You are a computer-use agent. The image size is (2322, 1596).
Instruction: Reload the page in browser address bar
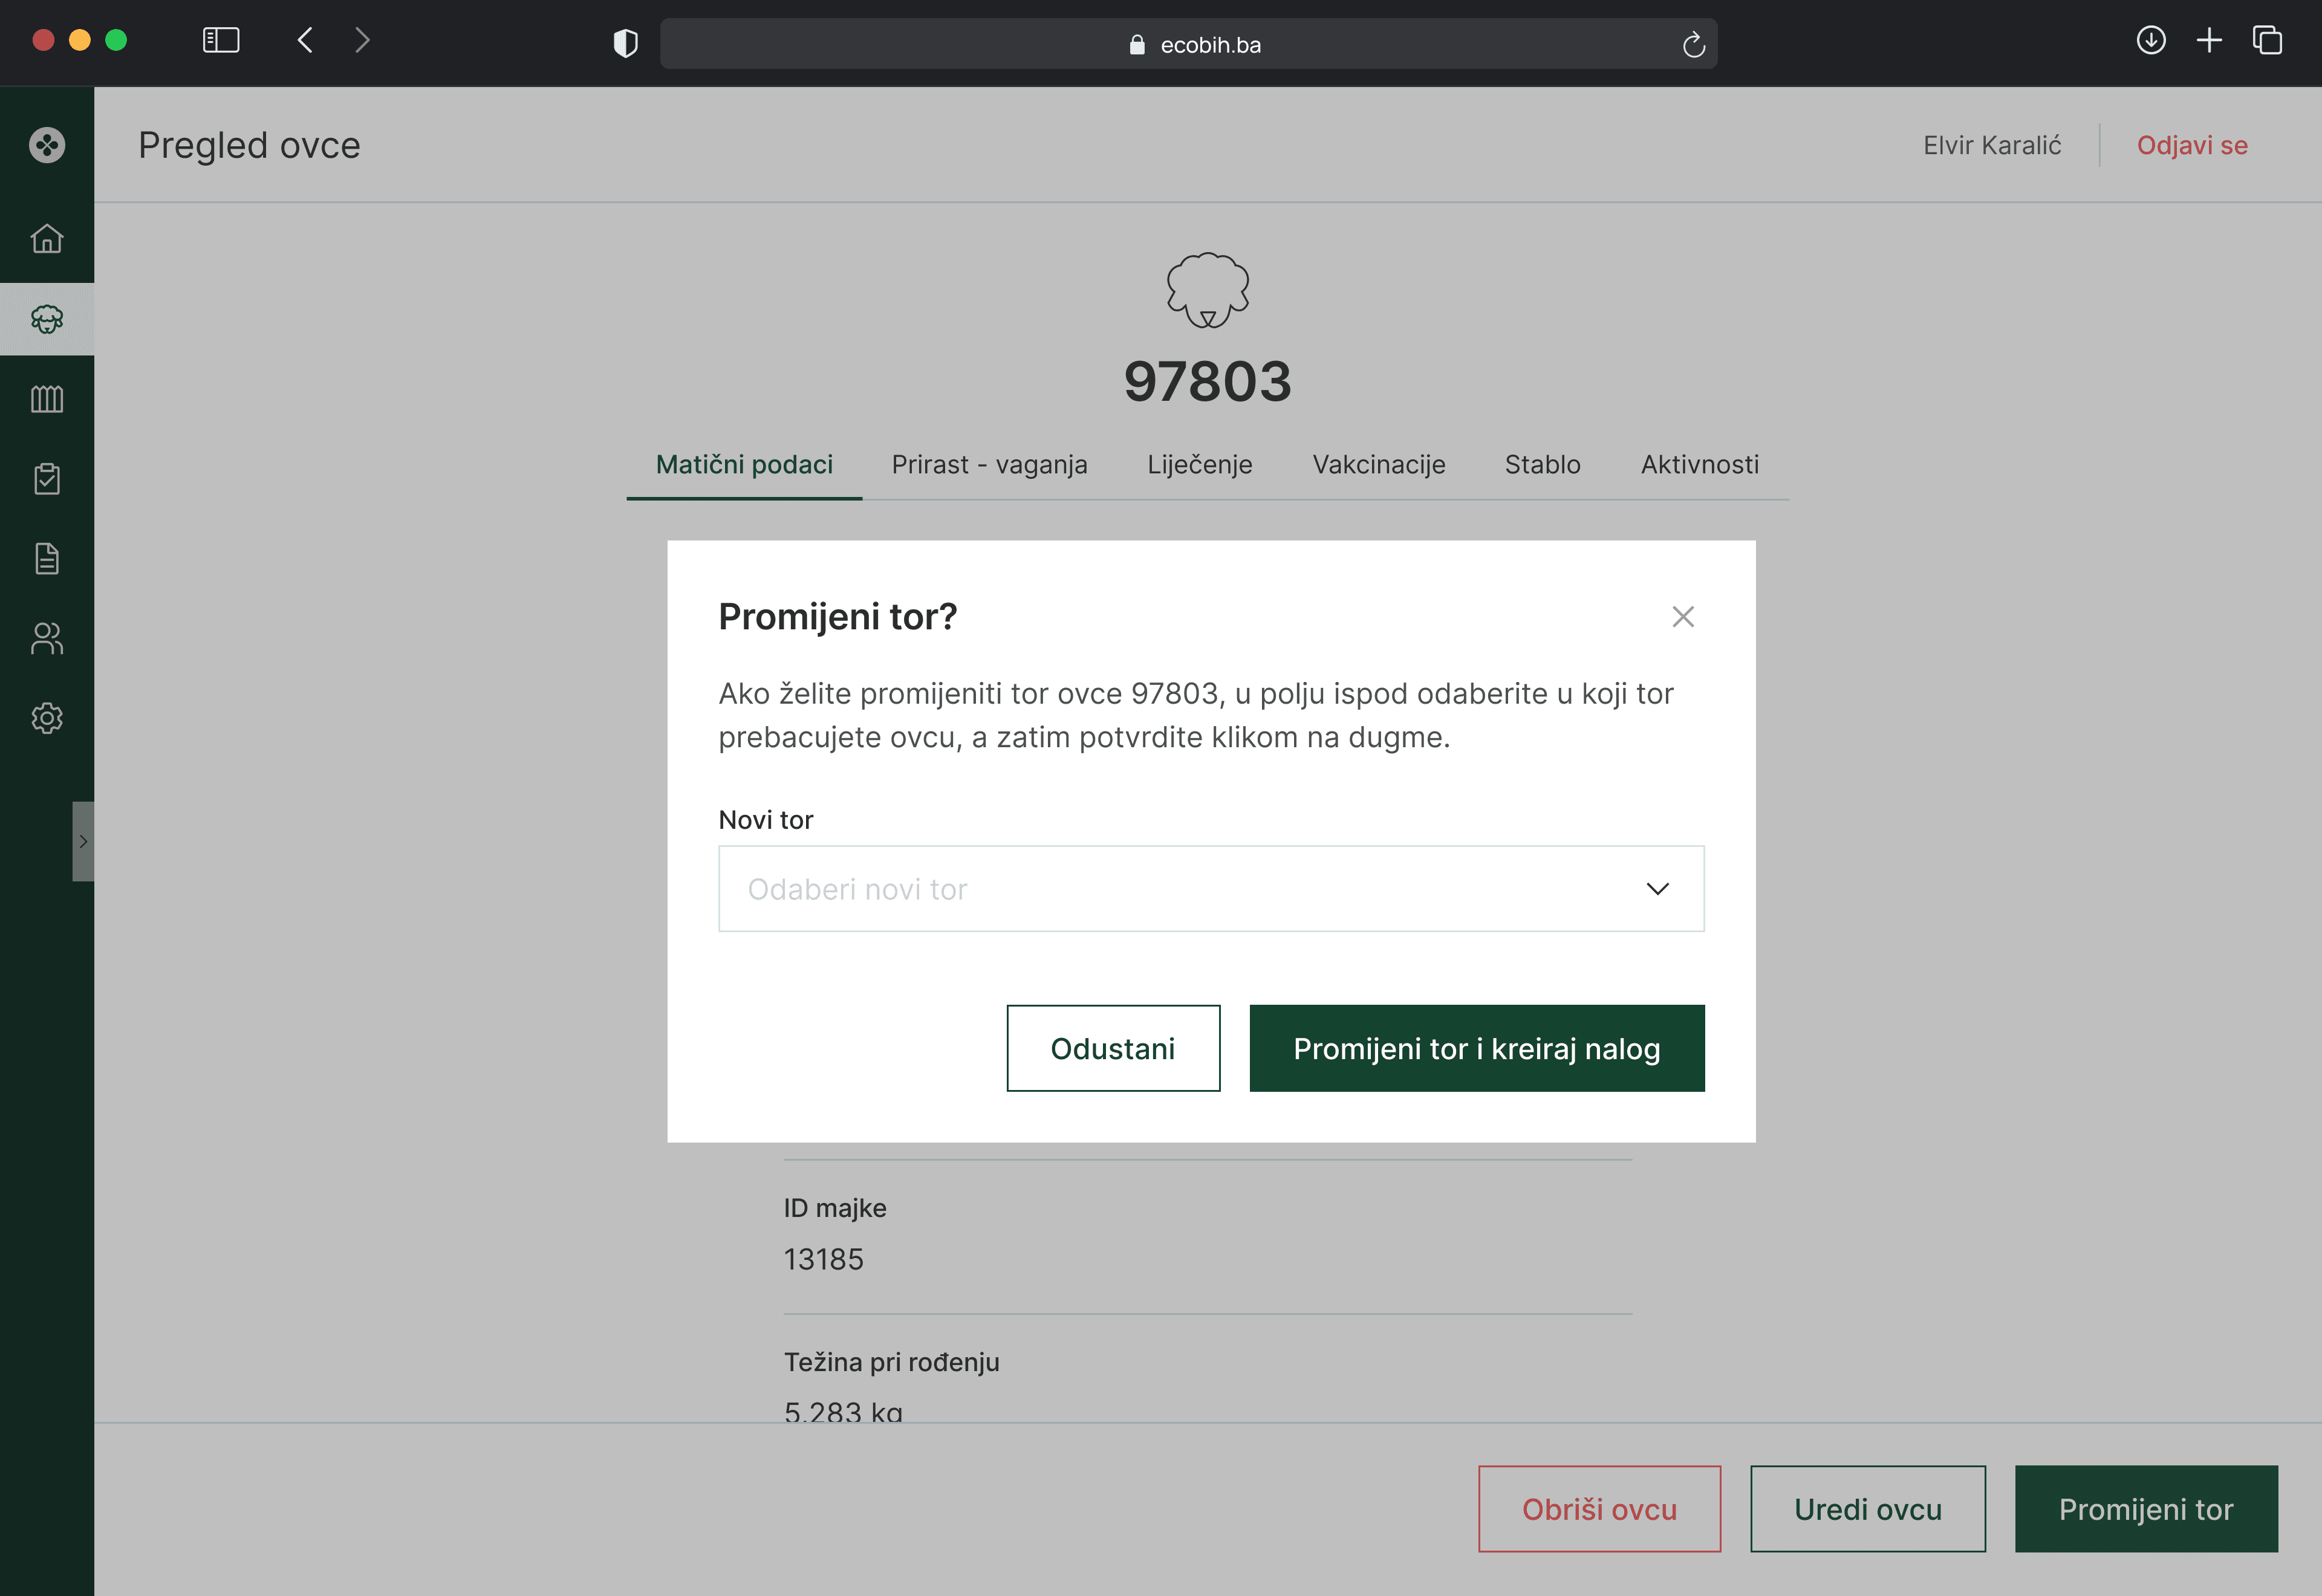(x=1693, y=45)
